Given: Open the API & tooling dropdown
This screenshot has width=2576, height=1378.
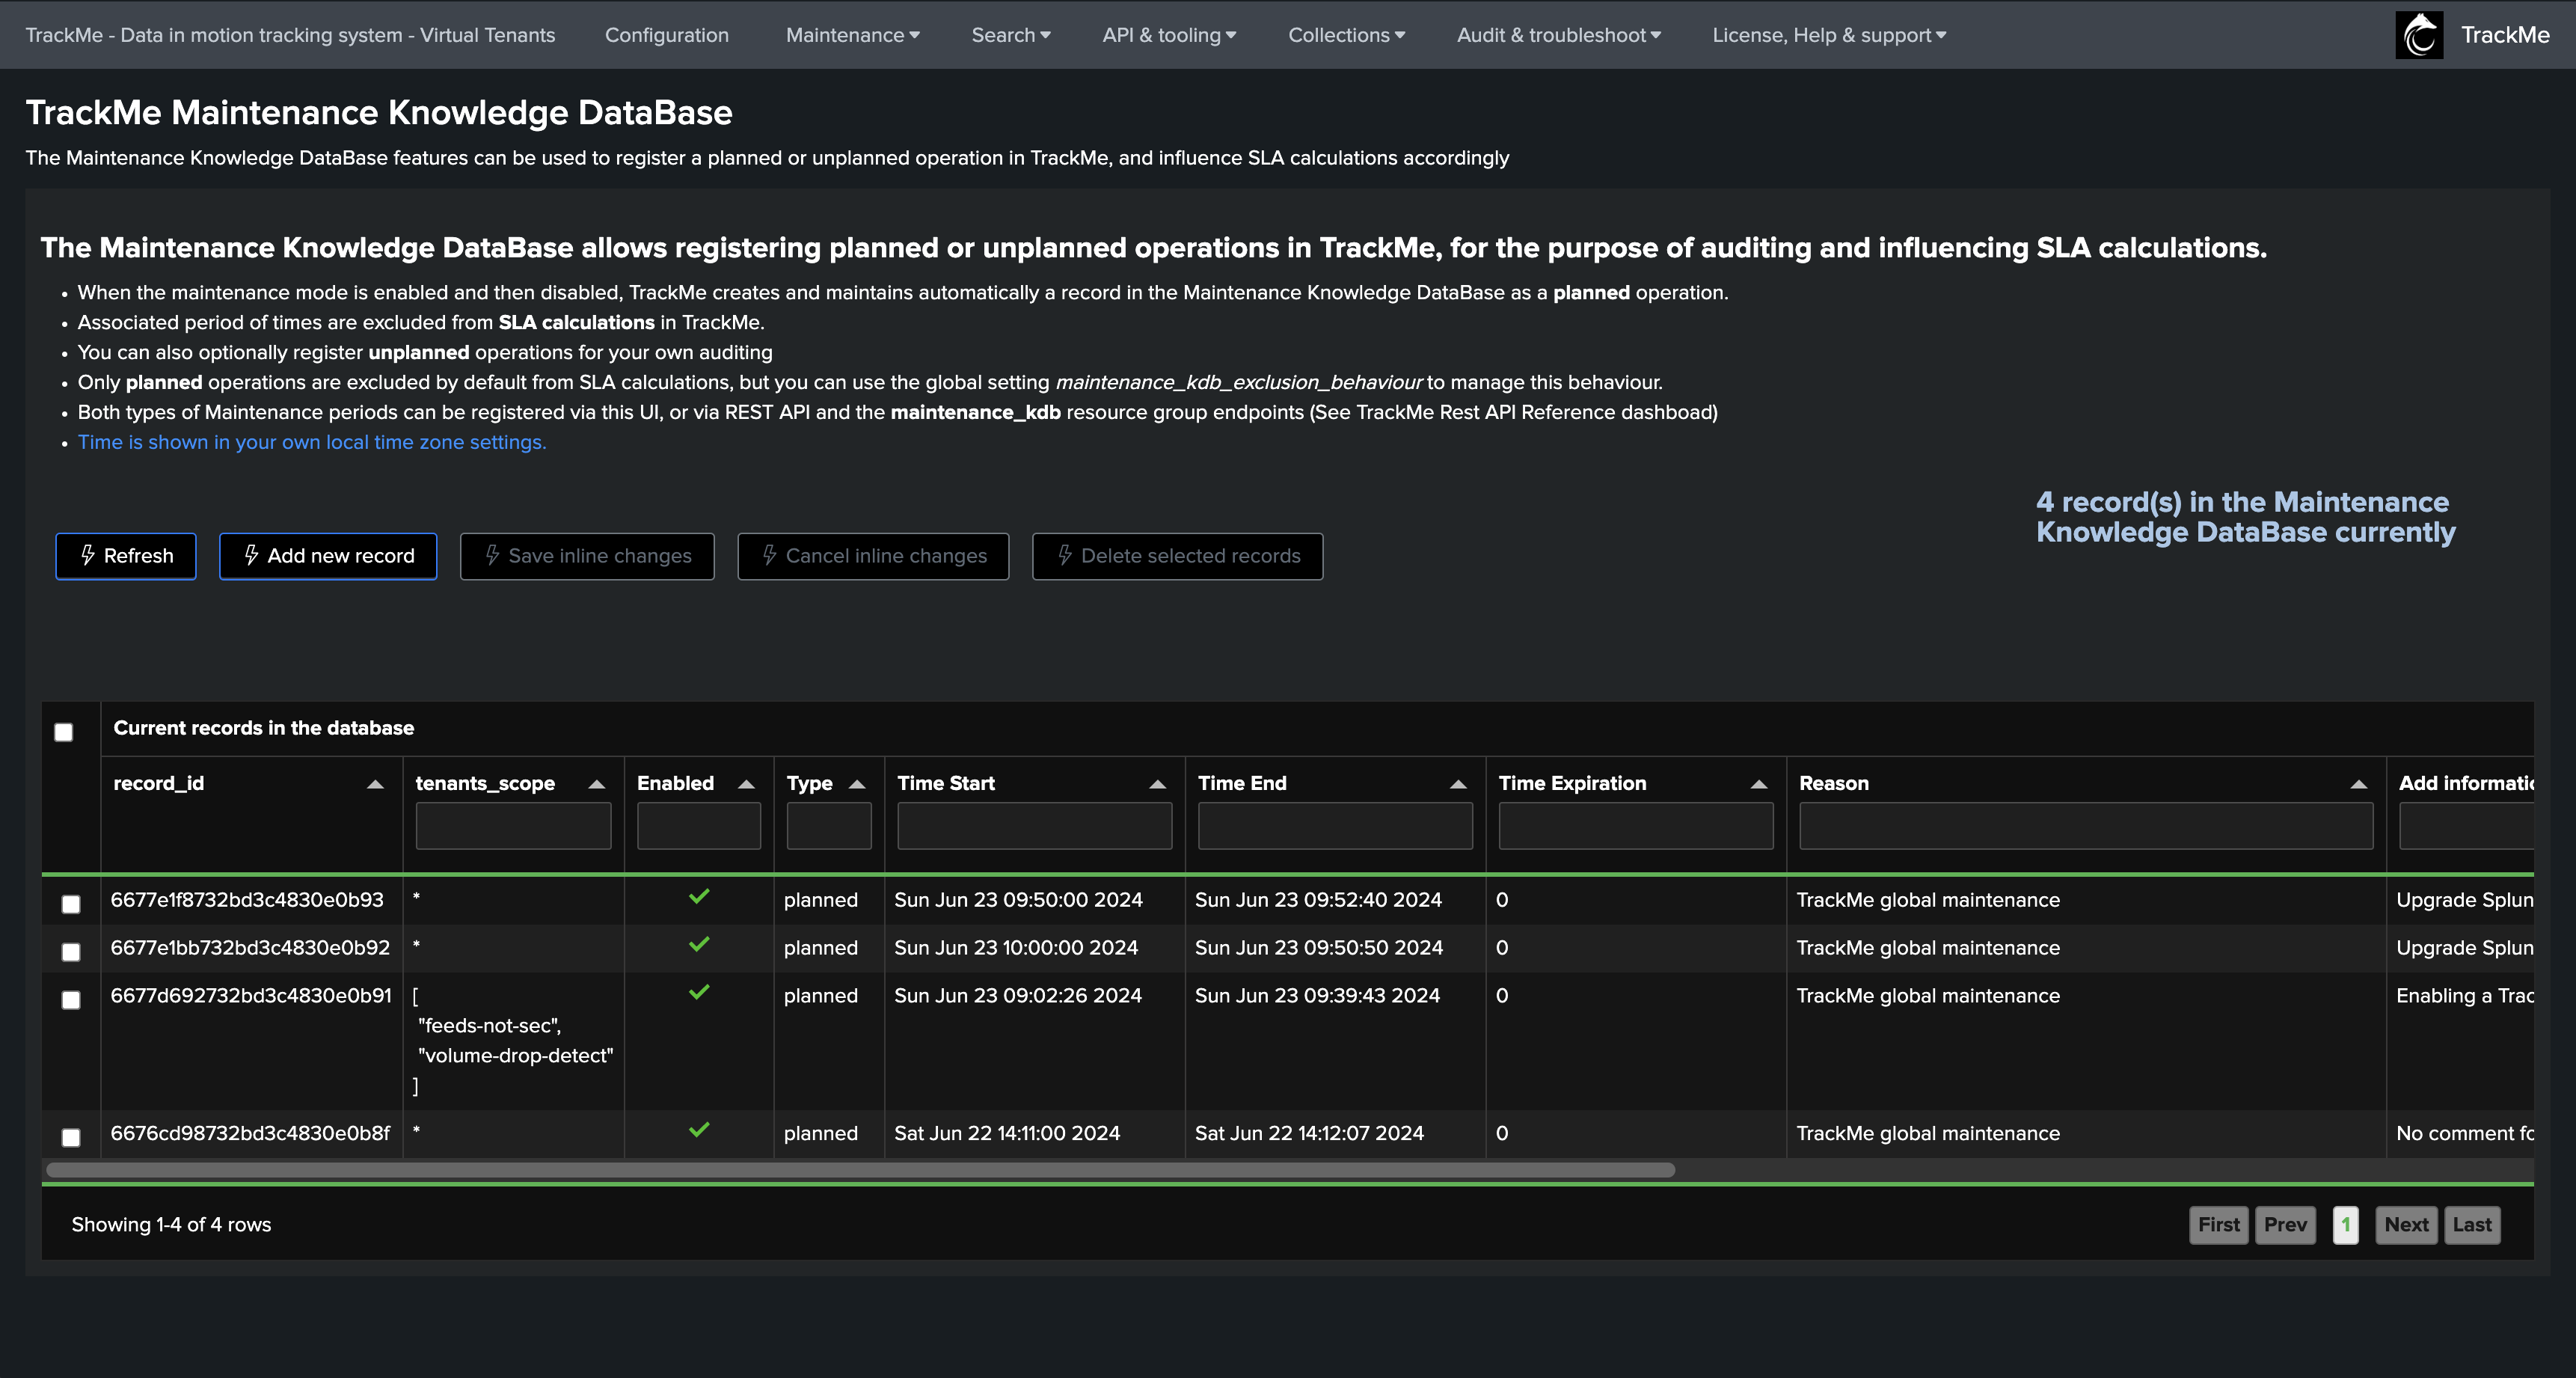Looking at the screenshot, I should coord(1168,35).
